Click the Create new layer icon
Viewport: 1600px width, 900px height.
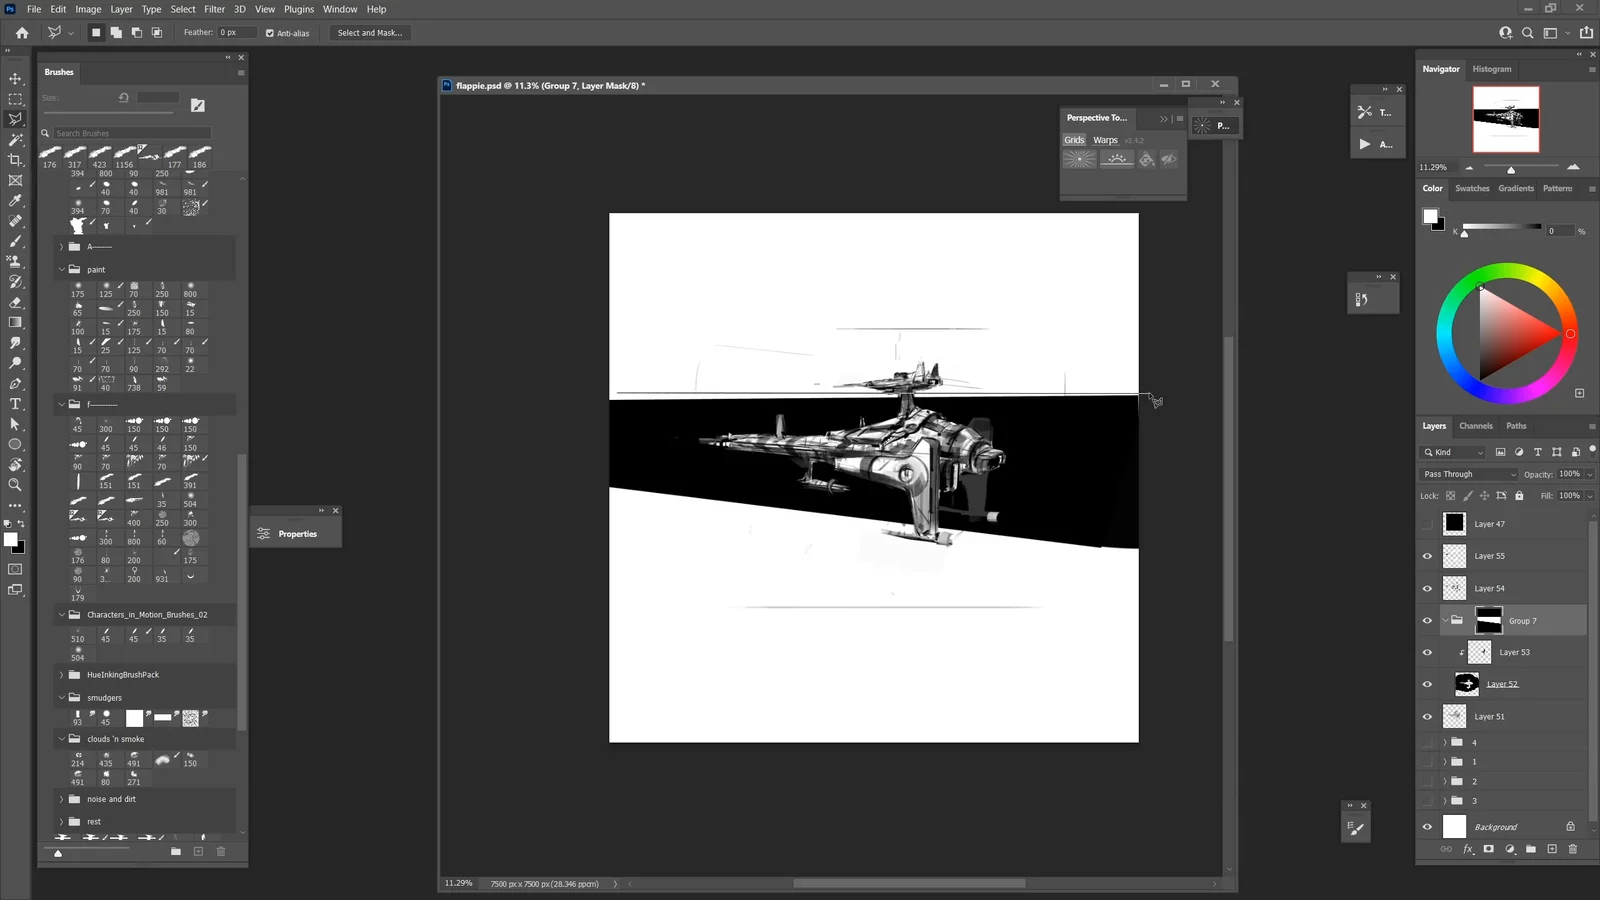click(x=1552, y=850)
